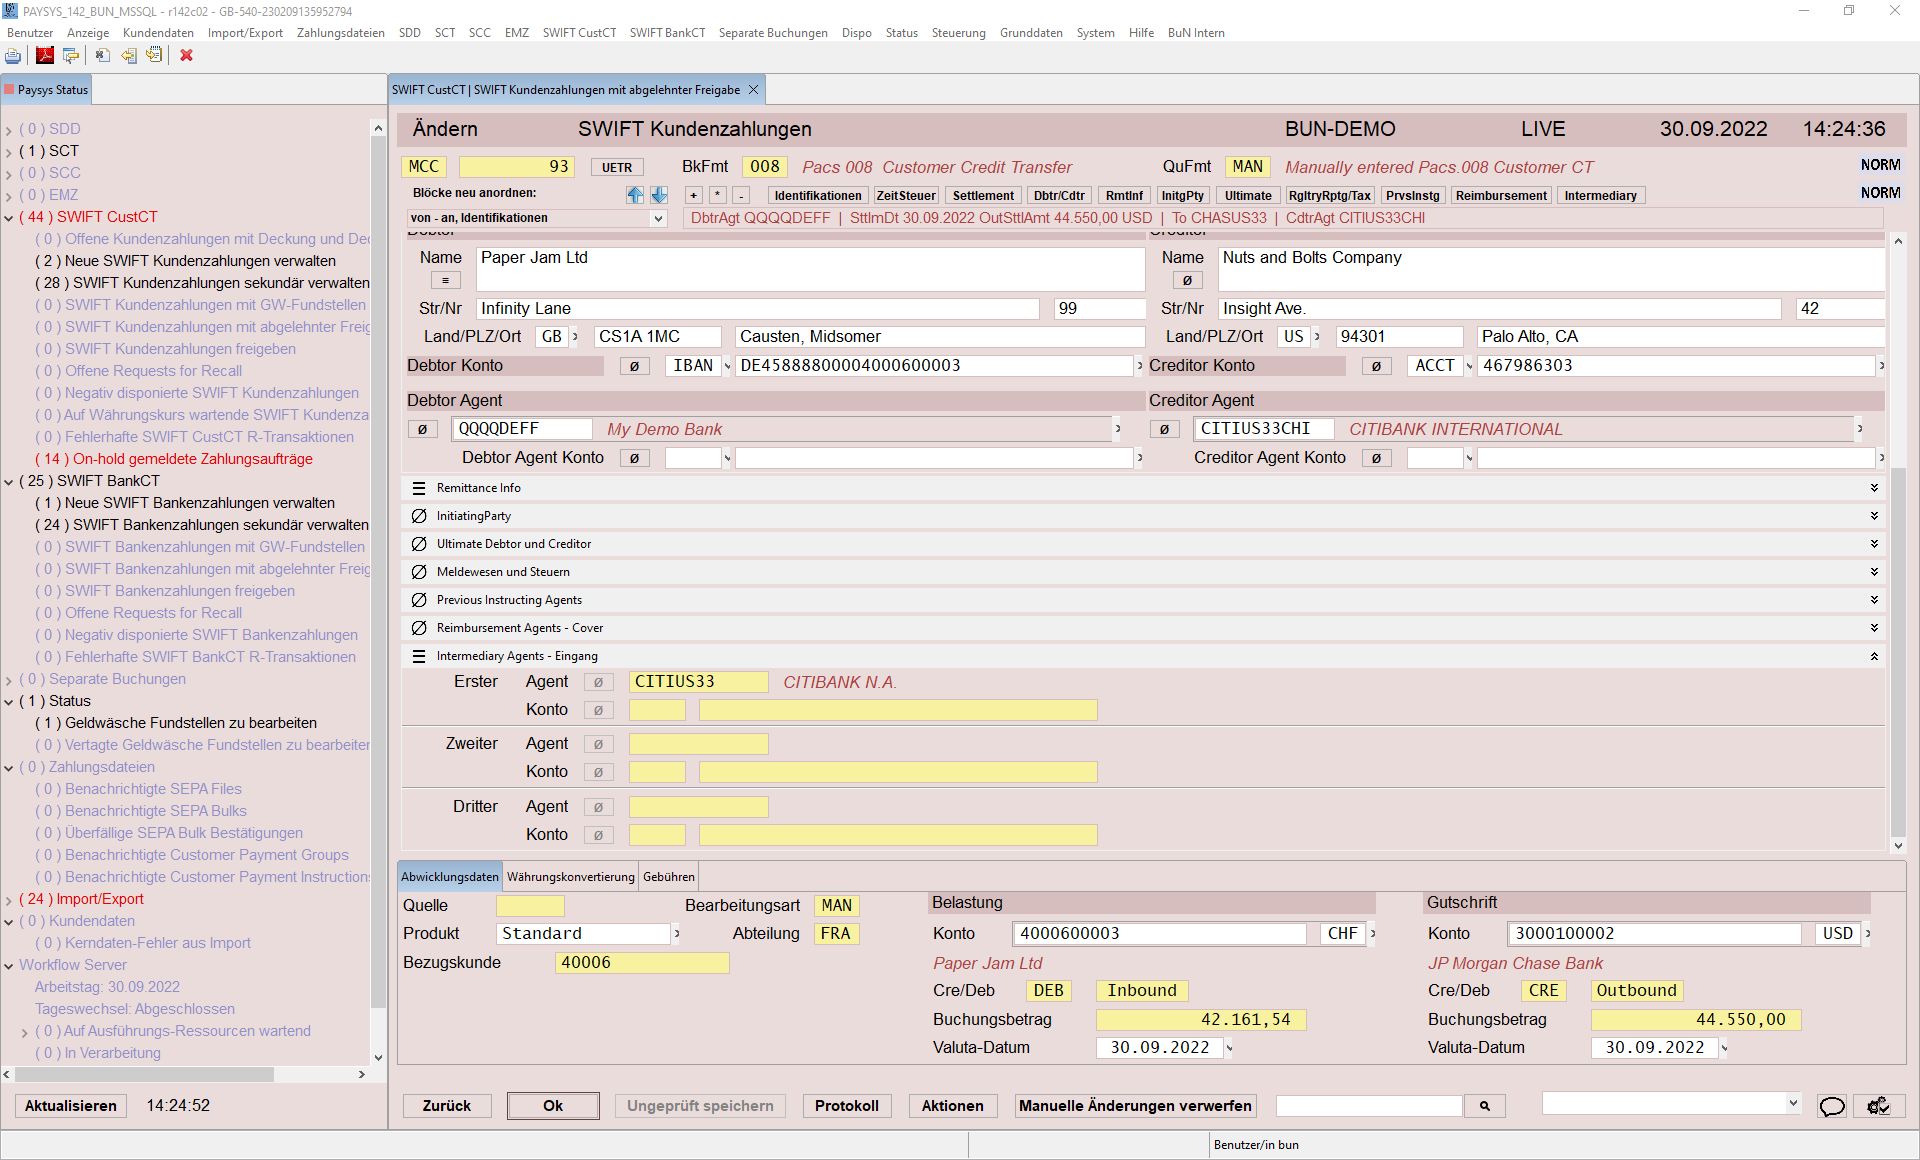The width and height of the screenshot is (1920, 1160).
Task: Toggle the Remittance Info block icon
Action: pos(419,488)
